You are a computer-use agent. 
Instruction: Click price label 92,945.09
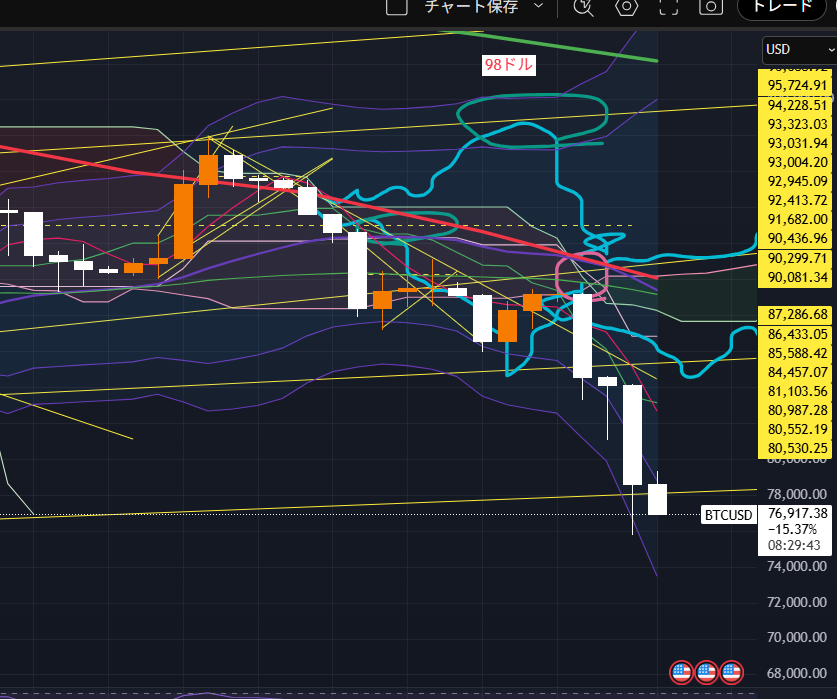click(x=796, y=182)
